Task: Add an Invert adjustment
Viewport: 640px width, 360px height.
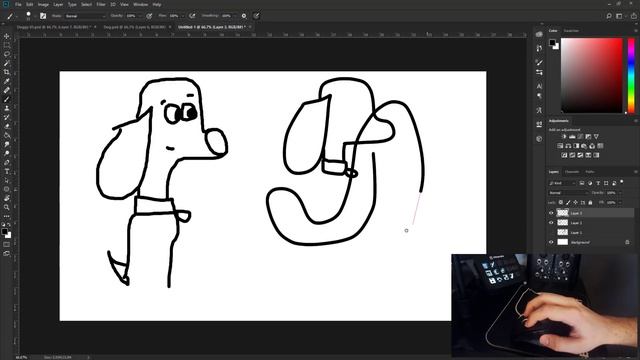Action: [x=564, y=155]
